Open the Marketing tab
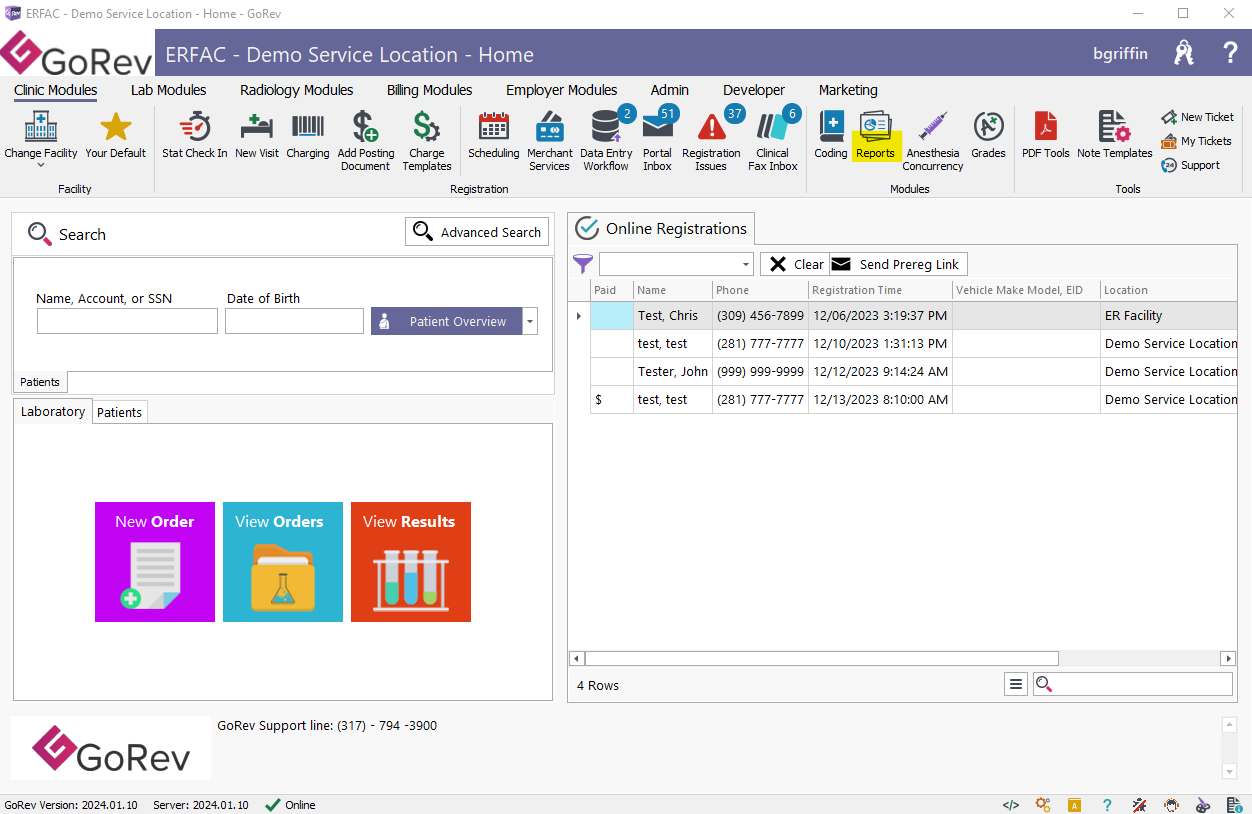 (848, 90)
